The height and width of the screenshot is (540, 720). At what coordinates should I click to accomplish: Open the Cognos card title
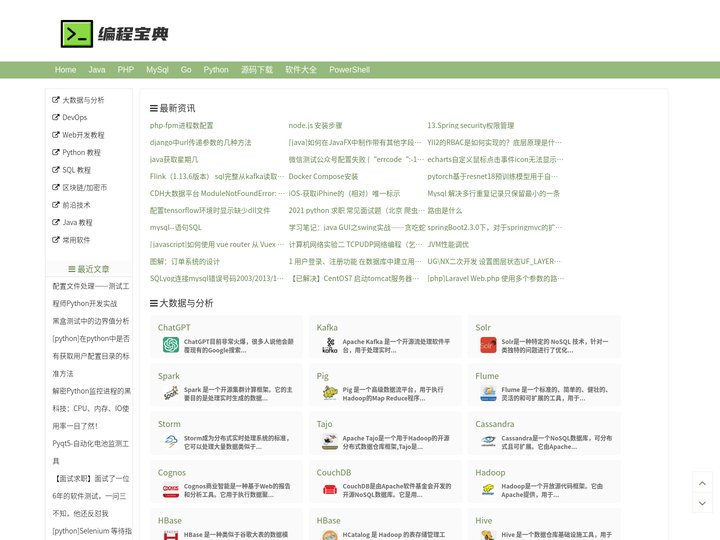point(172,472)
